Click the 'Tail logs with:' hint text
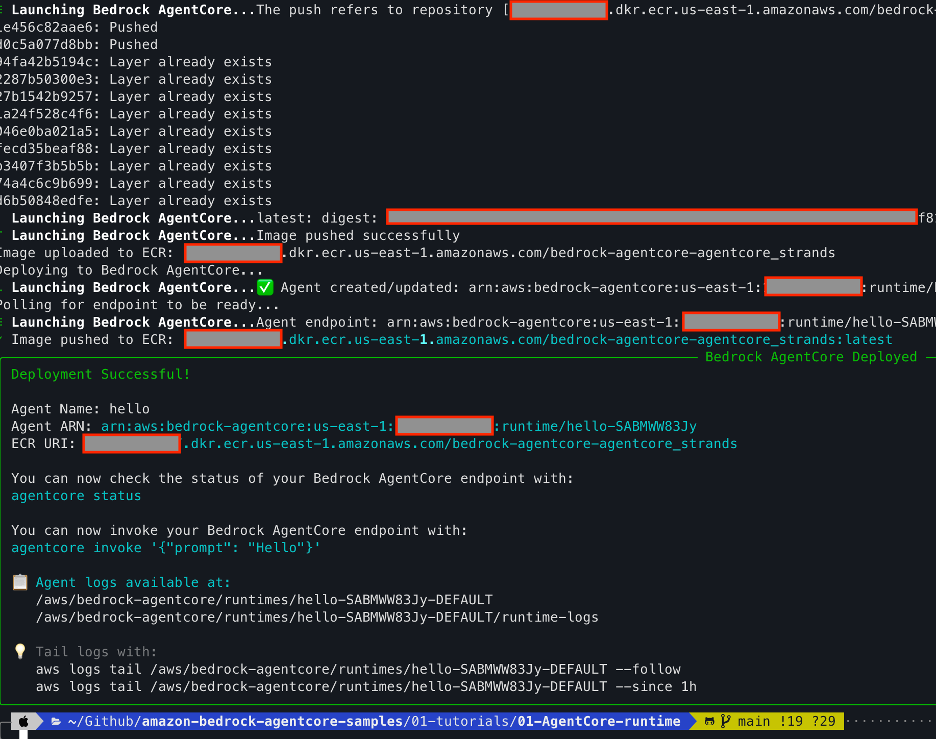This screenshot has width=936, height=740. click(x=96, y=652)
